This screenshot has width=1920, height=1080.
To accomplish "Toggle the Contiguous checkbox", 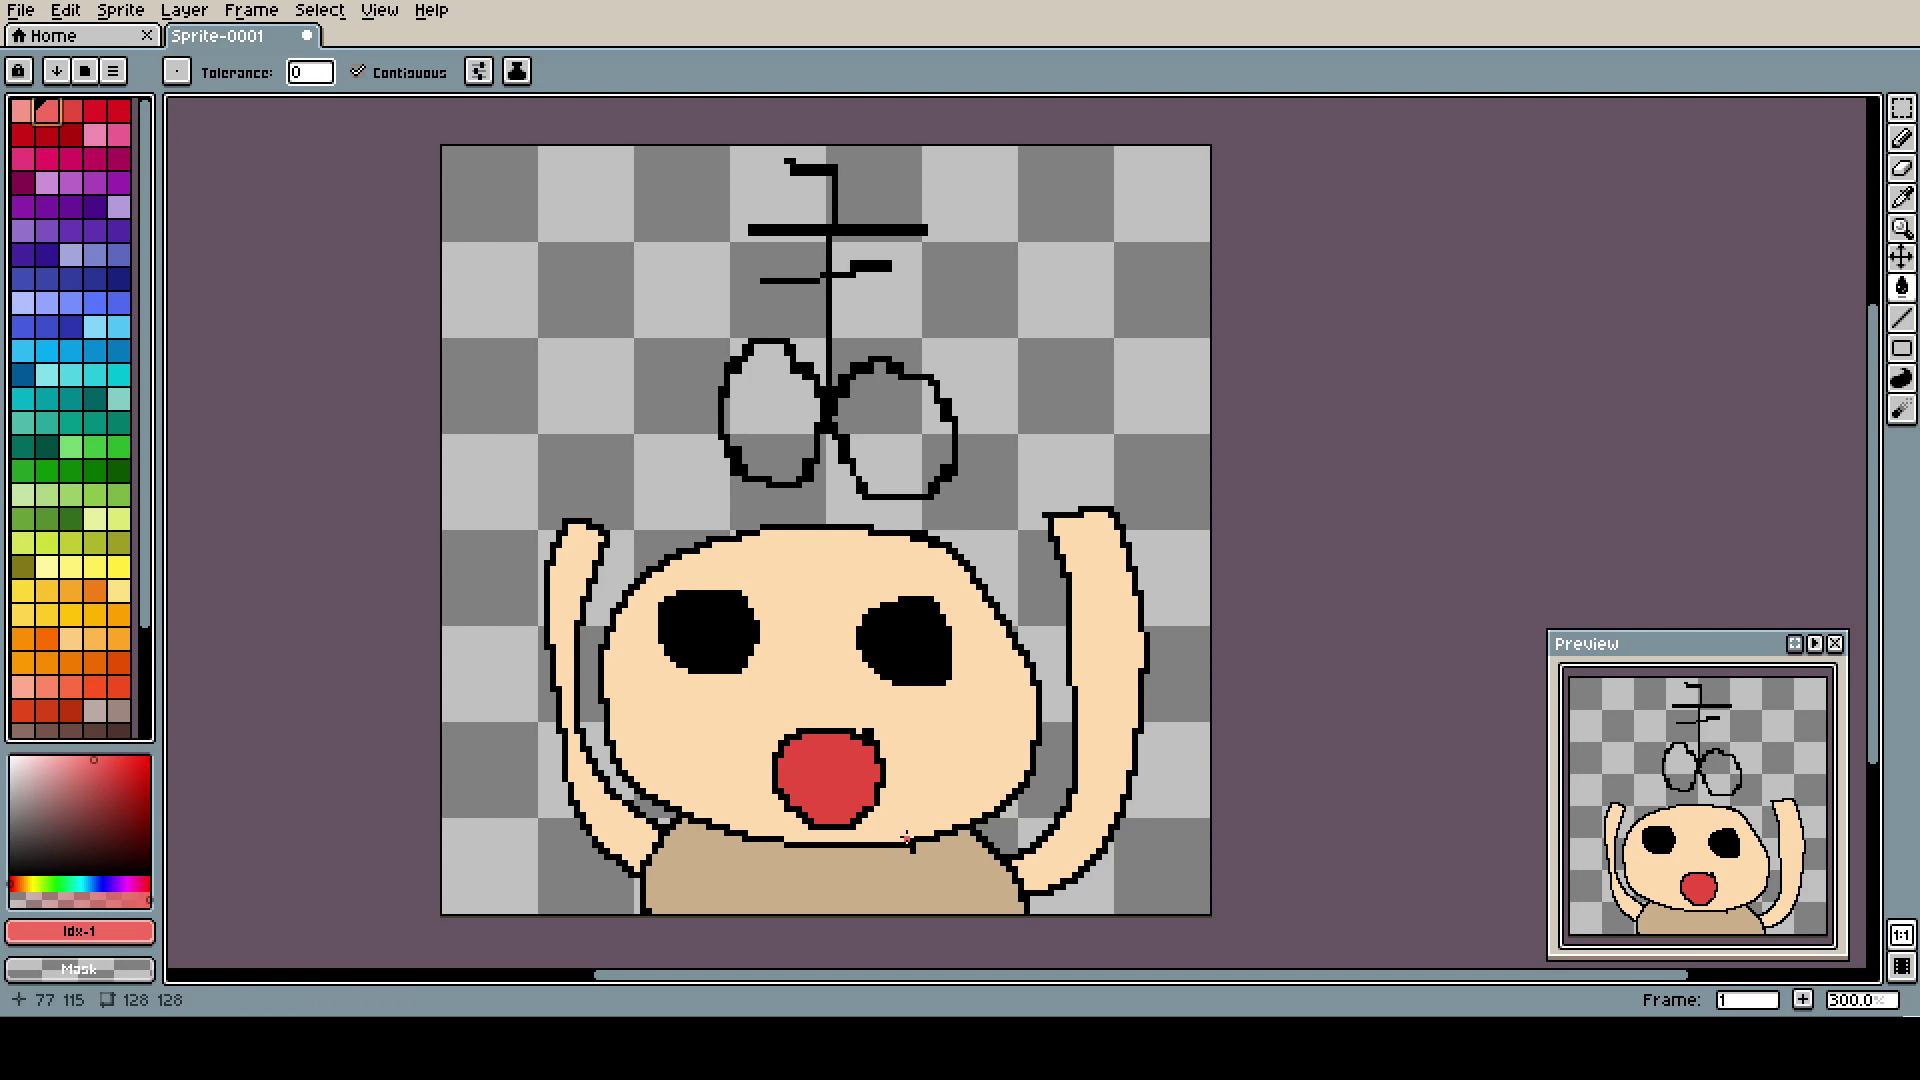I will click(x=398, y=72).
